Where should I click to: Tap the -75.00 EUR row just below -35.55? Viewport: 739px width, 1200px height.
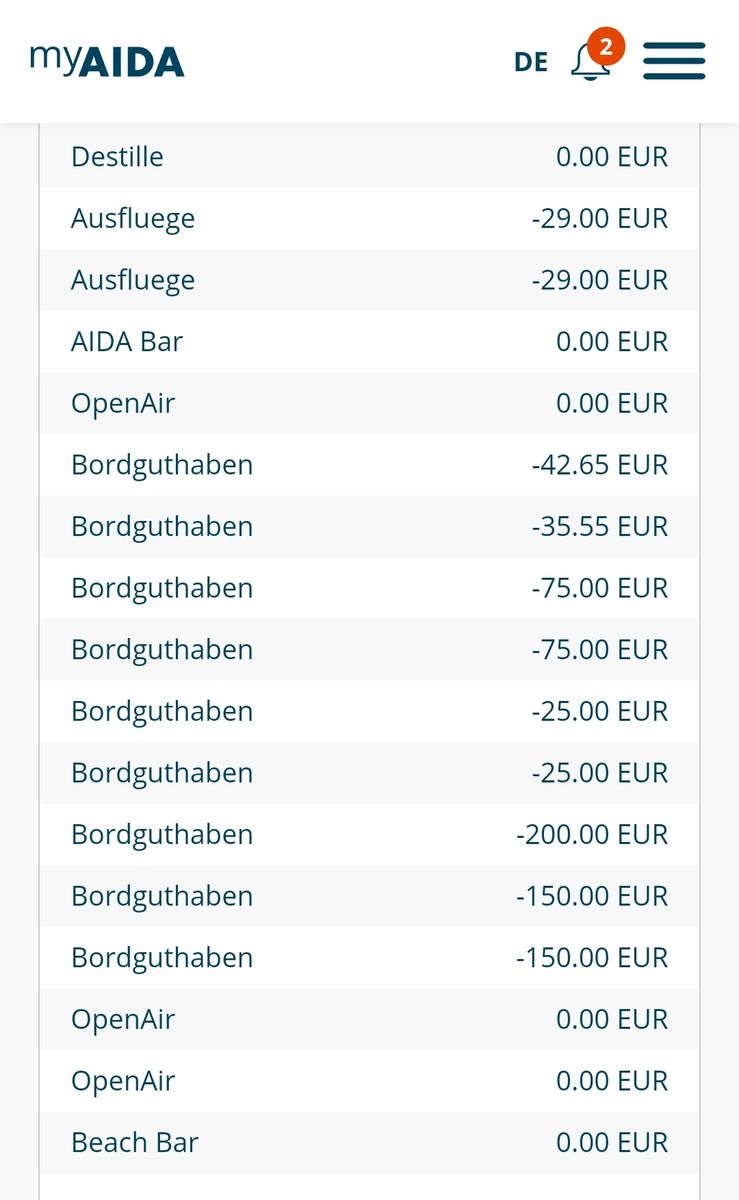pyautogui.click(x=599, y=588)
